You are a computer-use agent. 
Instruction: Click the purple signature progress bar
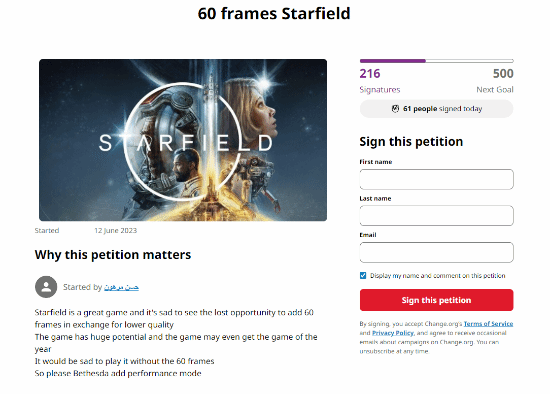click(436, 61)
